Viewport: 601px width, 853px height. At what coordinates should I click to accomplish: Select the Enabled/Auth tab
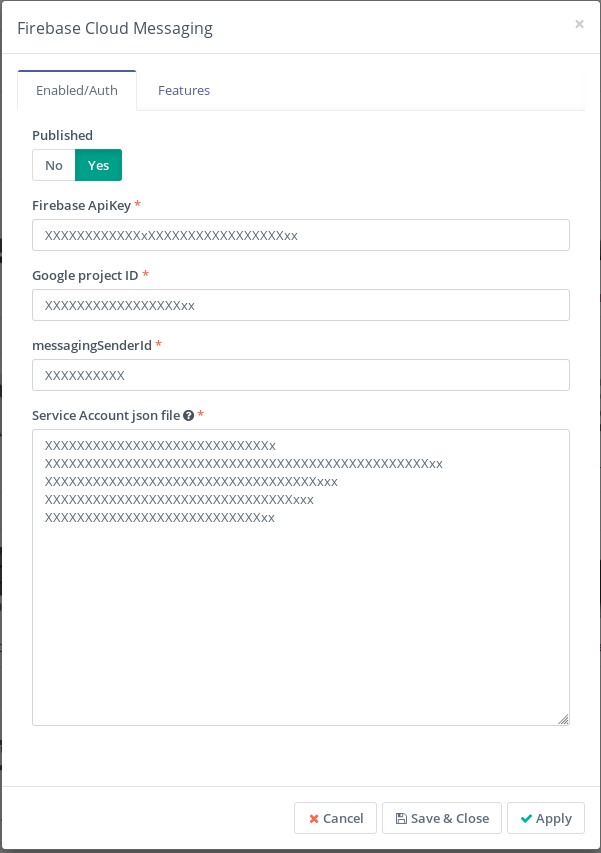77,90
